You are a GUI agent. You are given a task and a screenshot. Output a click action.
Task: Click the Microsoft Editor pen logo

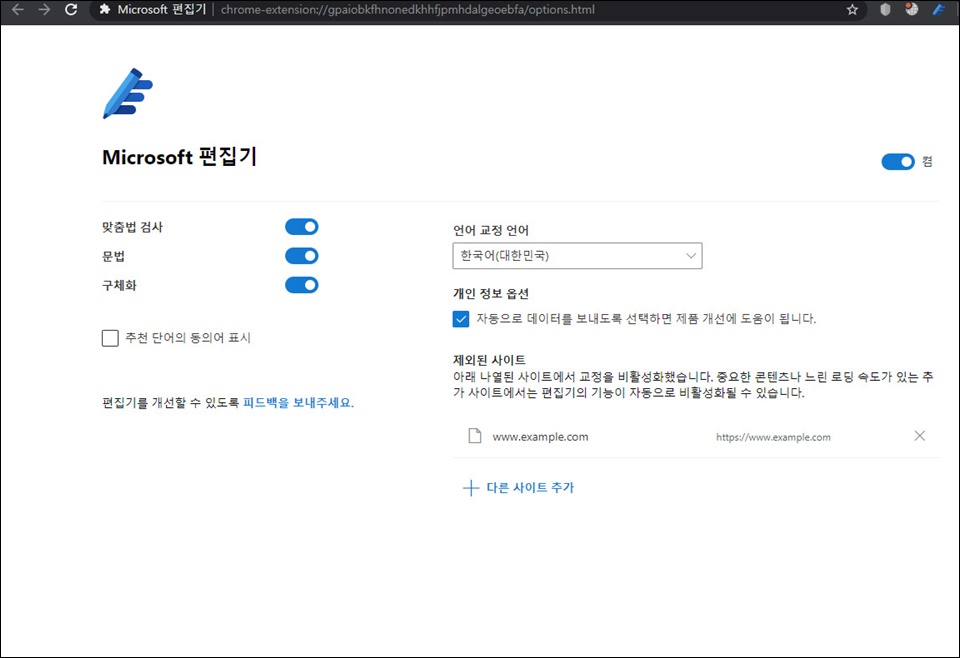pos(127,93)
